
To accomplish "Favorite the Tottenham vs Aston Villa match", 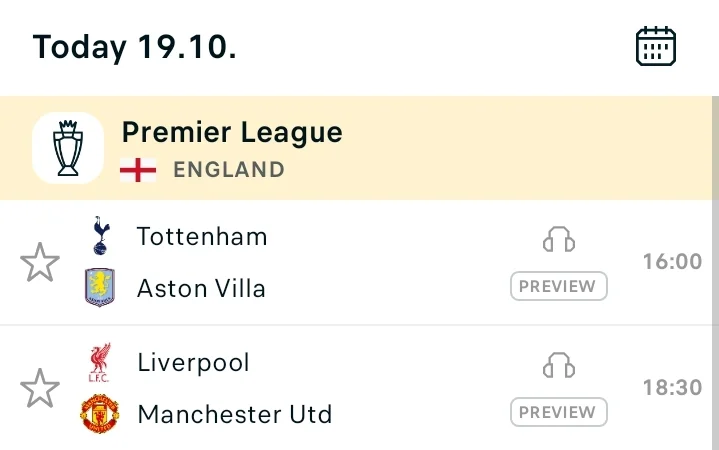I will [40, 263].
